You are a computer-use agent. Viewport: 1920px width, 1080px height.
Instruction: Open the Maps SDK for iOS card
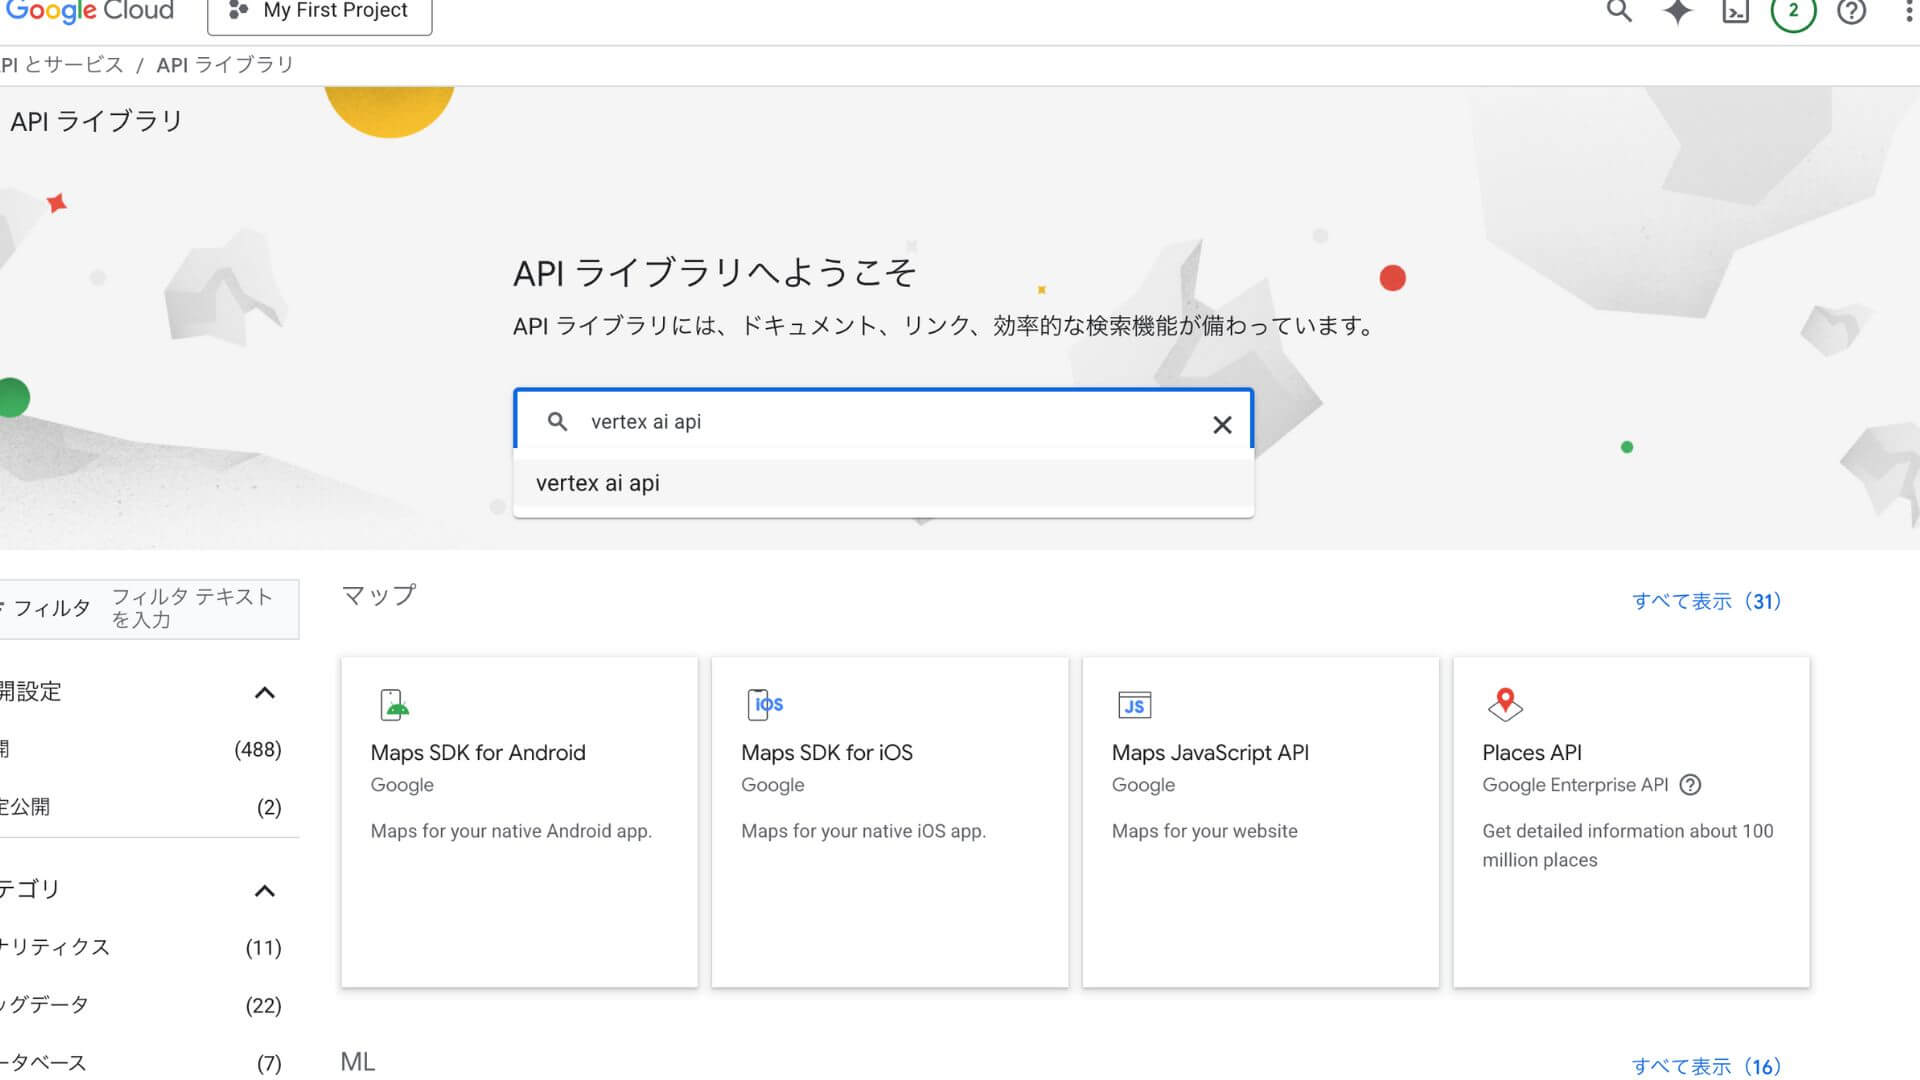point(890,822)
